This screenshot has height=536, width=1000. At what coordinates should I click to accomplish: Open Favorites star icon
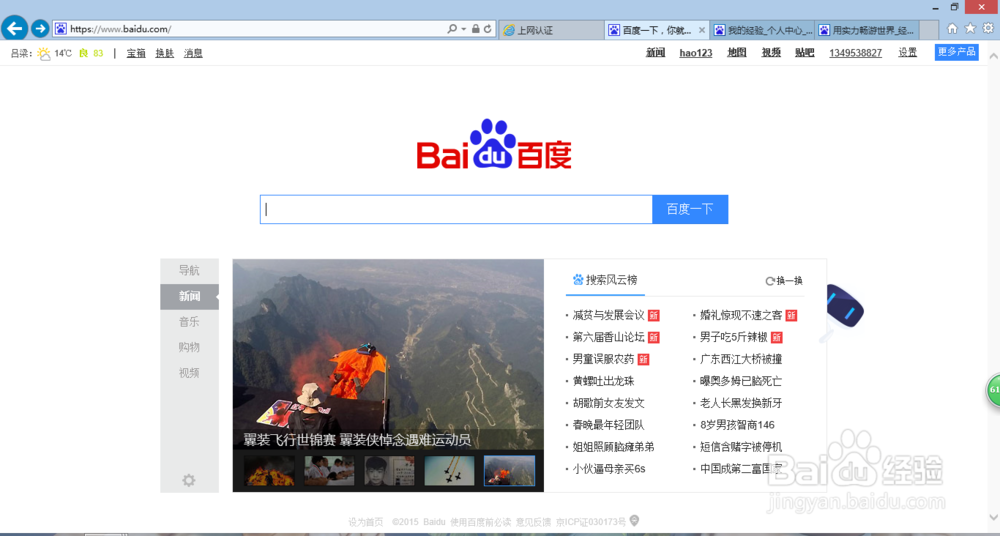pos(970,28)
